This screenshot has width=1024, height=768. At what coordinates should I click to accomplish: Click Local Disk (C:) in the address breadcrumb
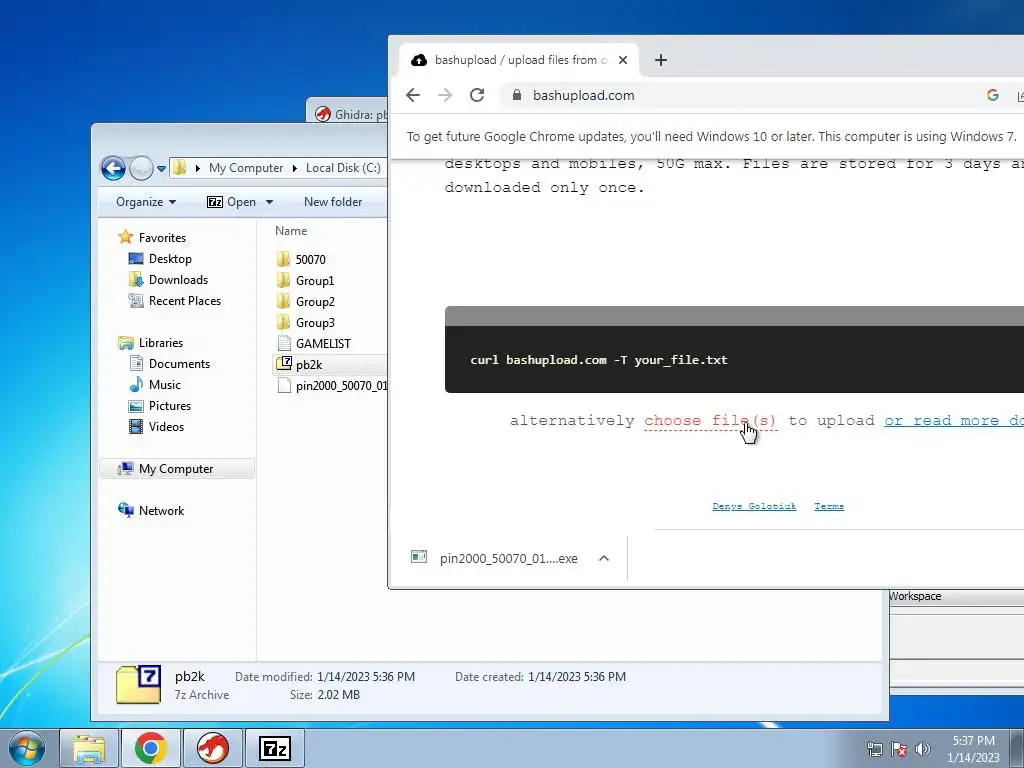click(343, 168)
